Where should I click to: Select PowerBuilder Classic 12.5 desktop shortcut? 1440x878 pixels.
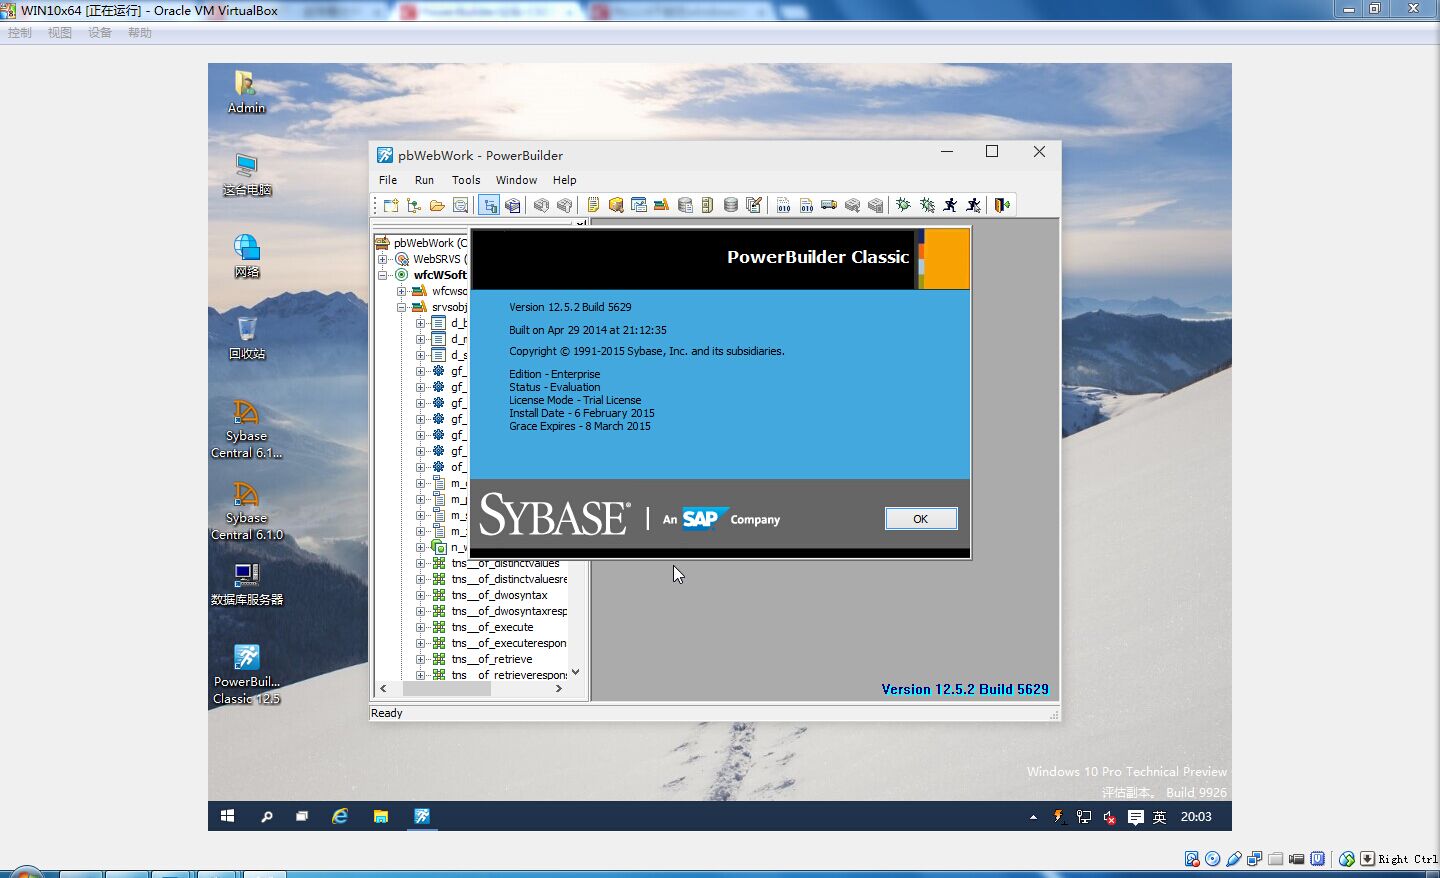[x=247, y=674]
